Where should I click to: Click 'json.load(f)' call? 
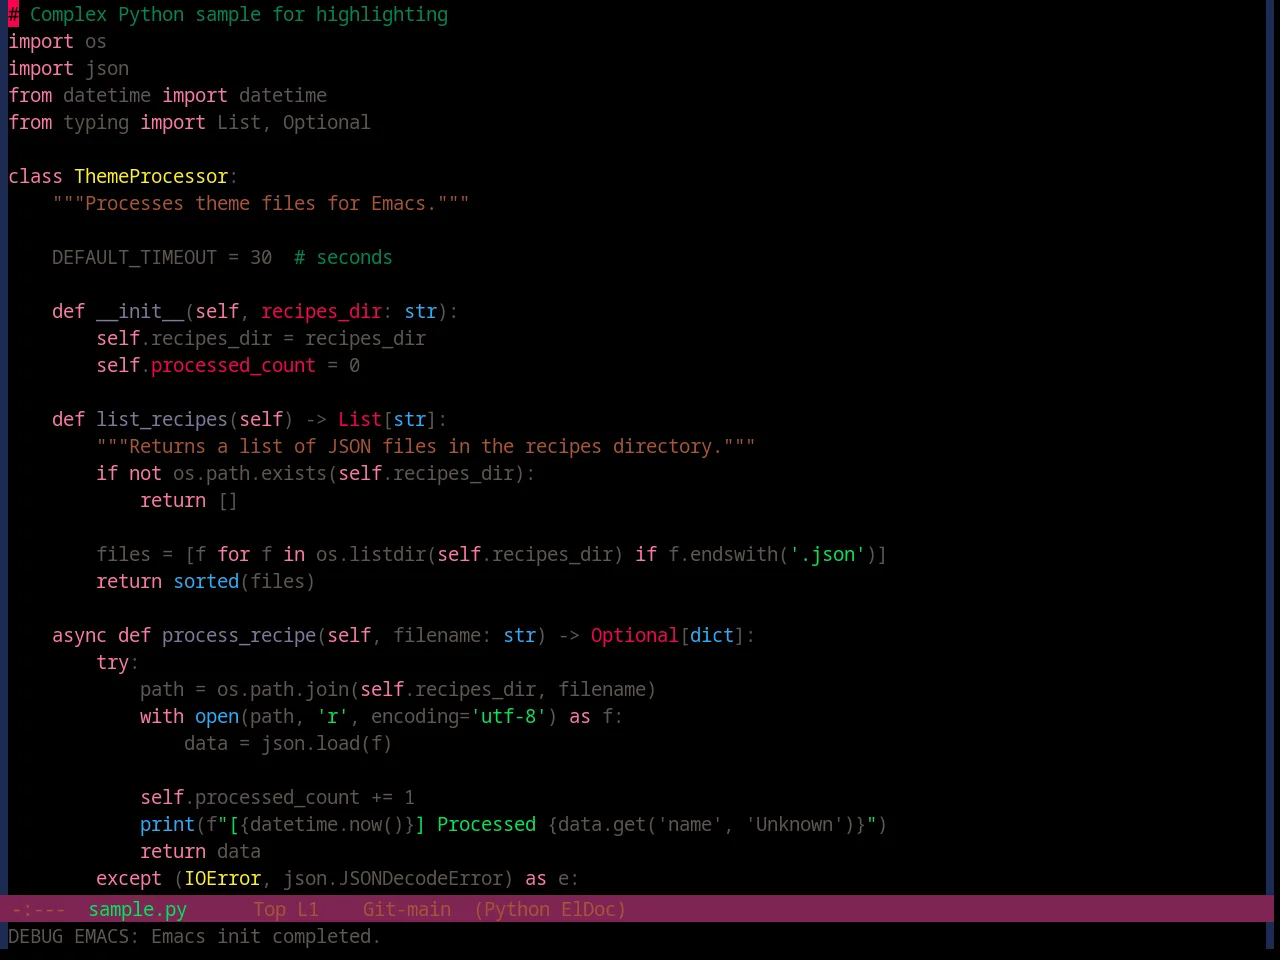327,743
